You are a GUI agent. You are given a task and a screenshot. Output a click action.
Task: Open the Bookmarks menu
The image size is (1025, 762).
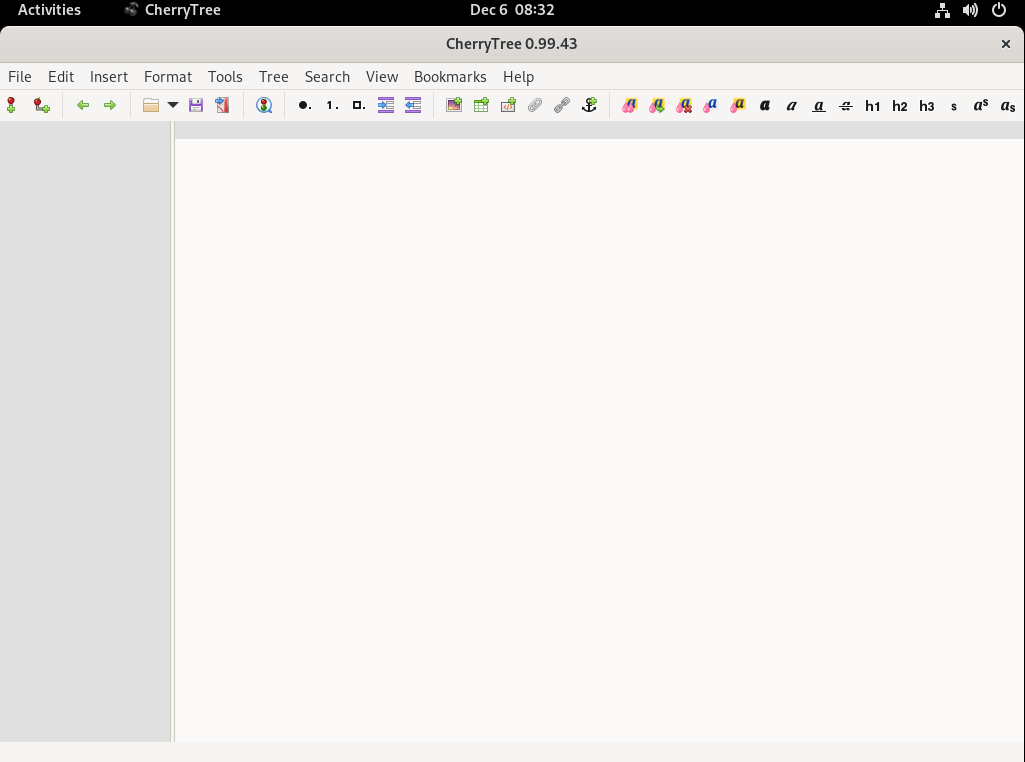pos(450,77)
